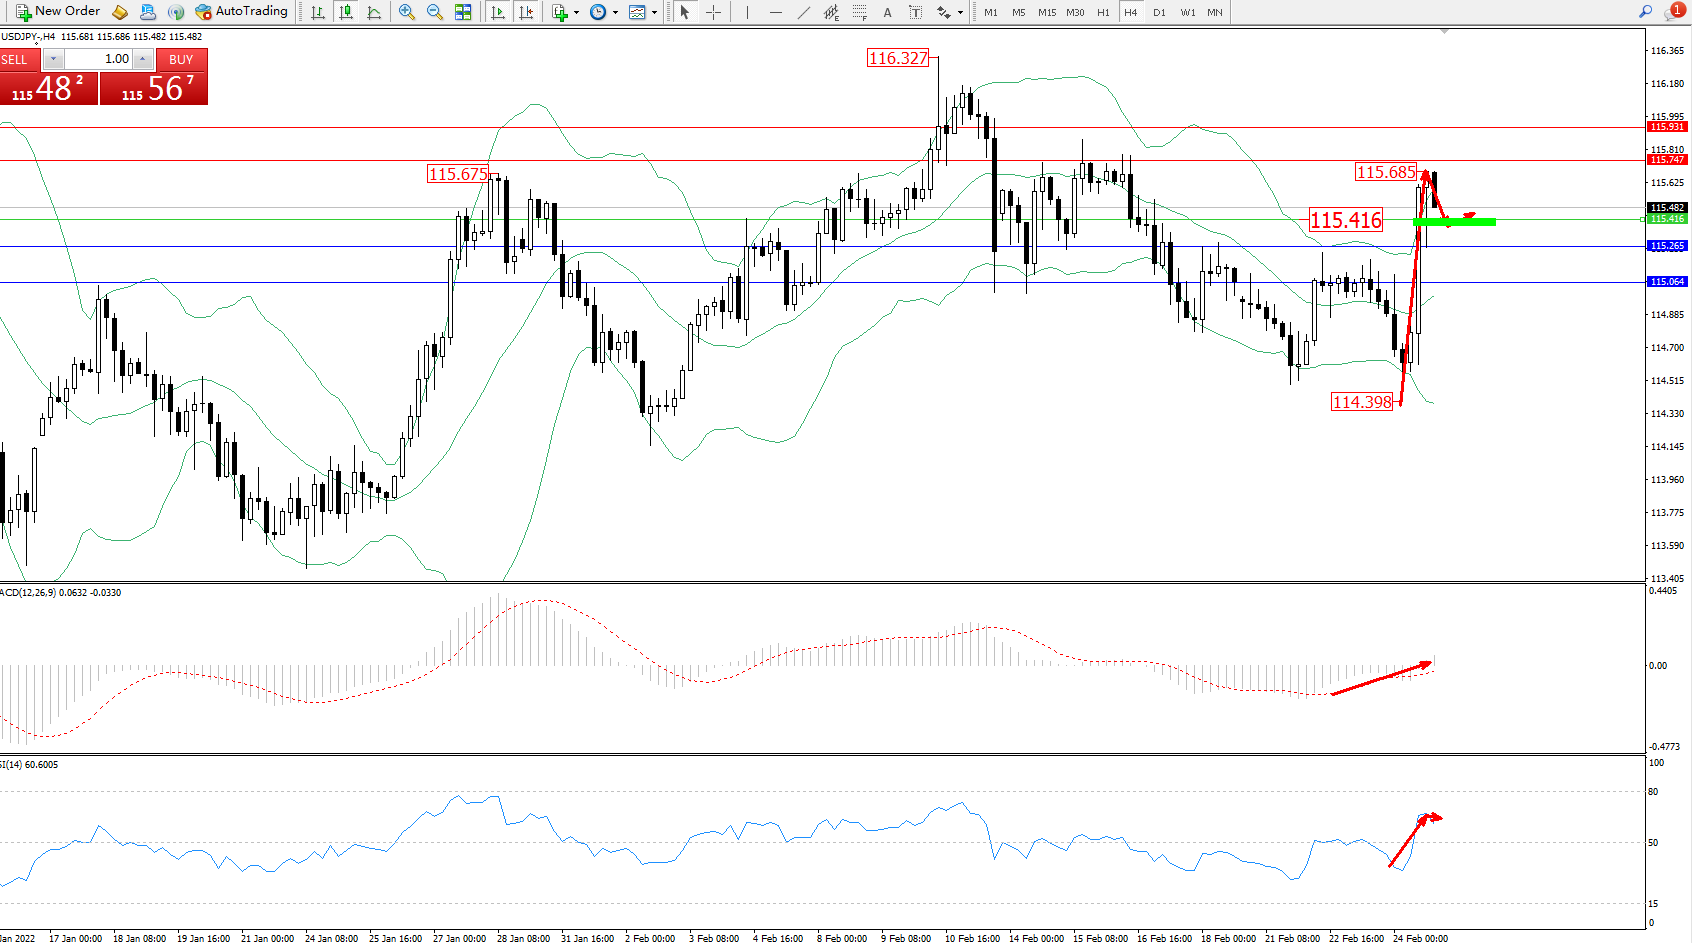Viewport: 1692px width, 943px height.
Task: Expand the chart periods clock dropdown
Action: [x=603, y=12]
